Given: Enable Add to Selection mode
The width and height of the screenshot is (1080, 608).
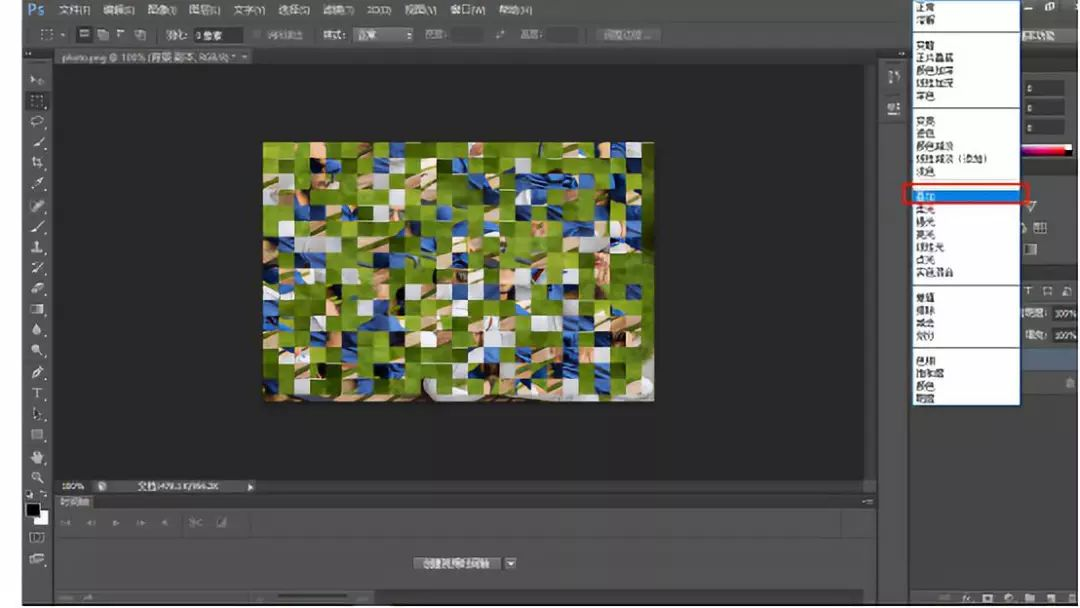Looking at the screenshot, I should (103, 34).
